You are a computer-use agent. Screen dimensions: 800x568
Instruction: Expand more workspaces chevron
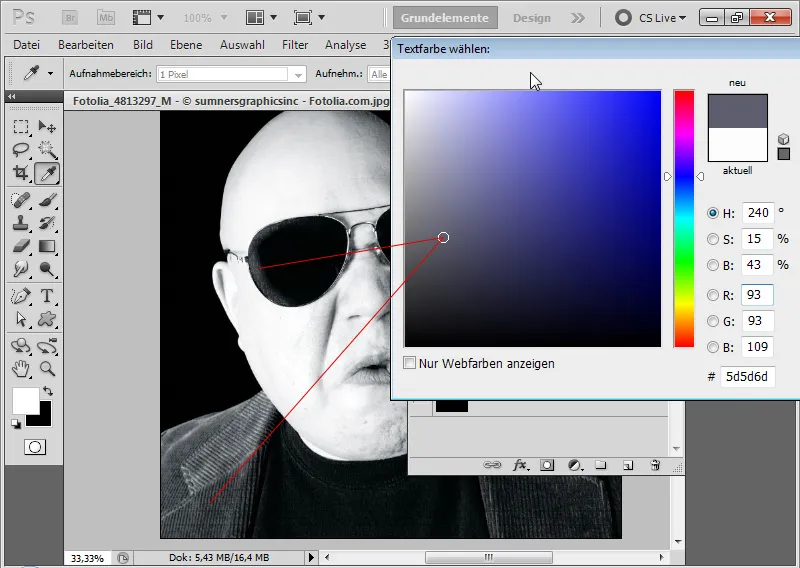[x=578, y=18]
